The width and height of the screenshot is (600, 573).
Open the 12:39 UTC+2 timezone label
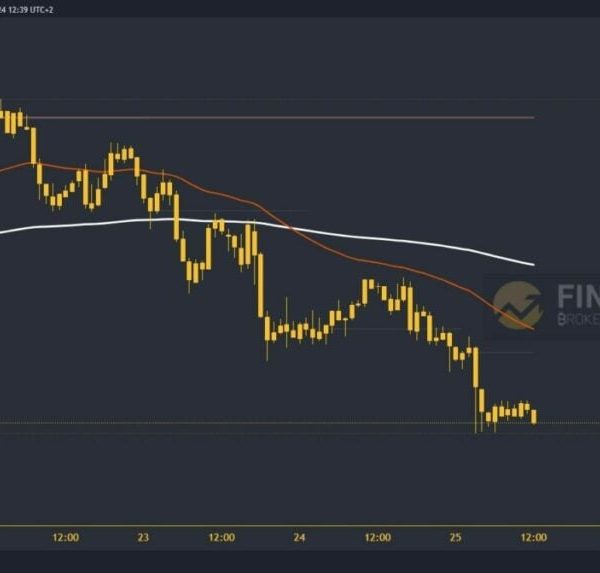(26, 10)
